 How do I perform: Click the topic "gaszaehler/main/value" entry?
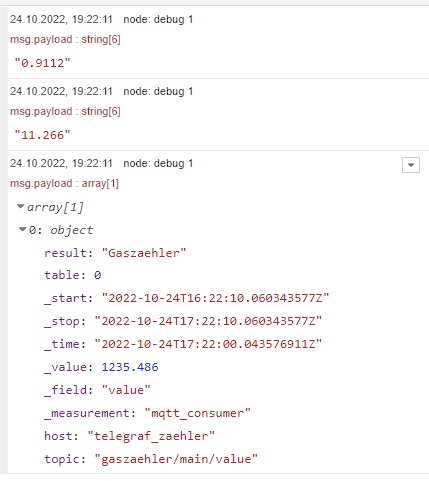click(151, 459)
